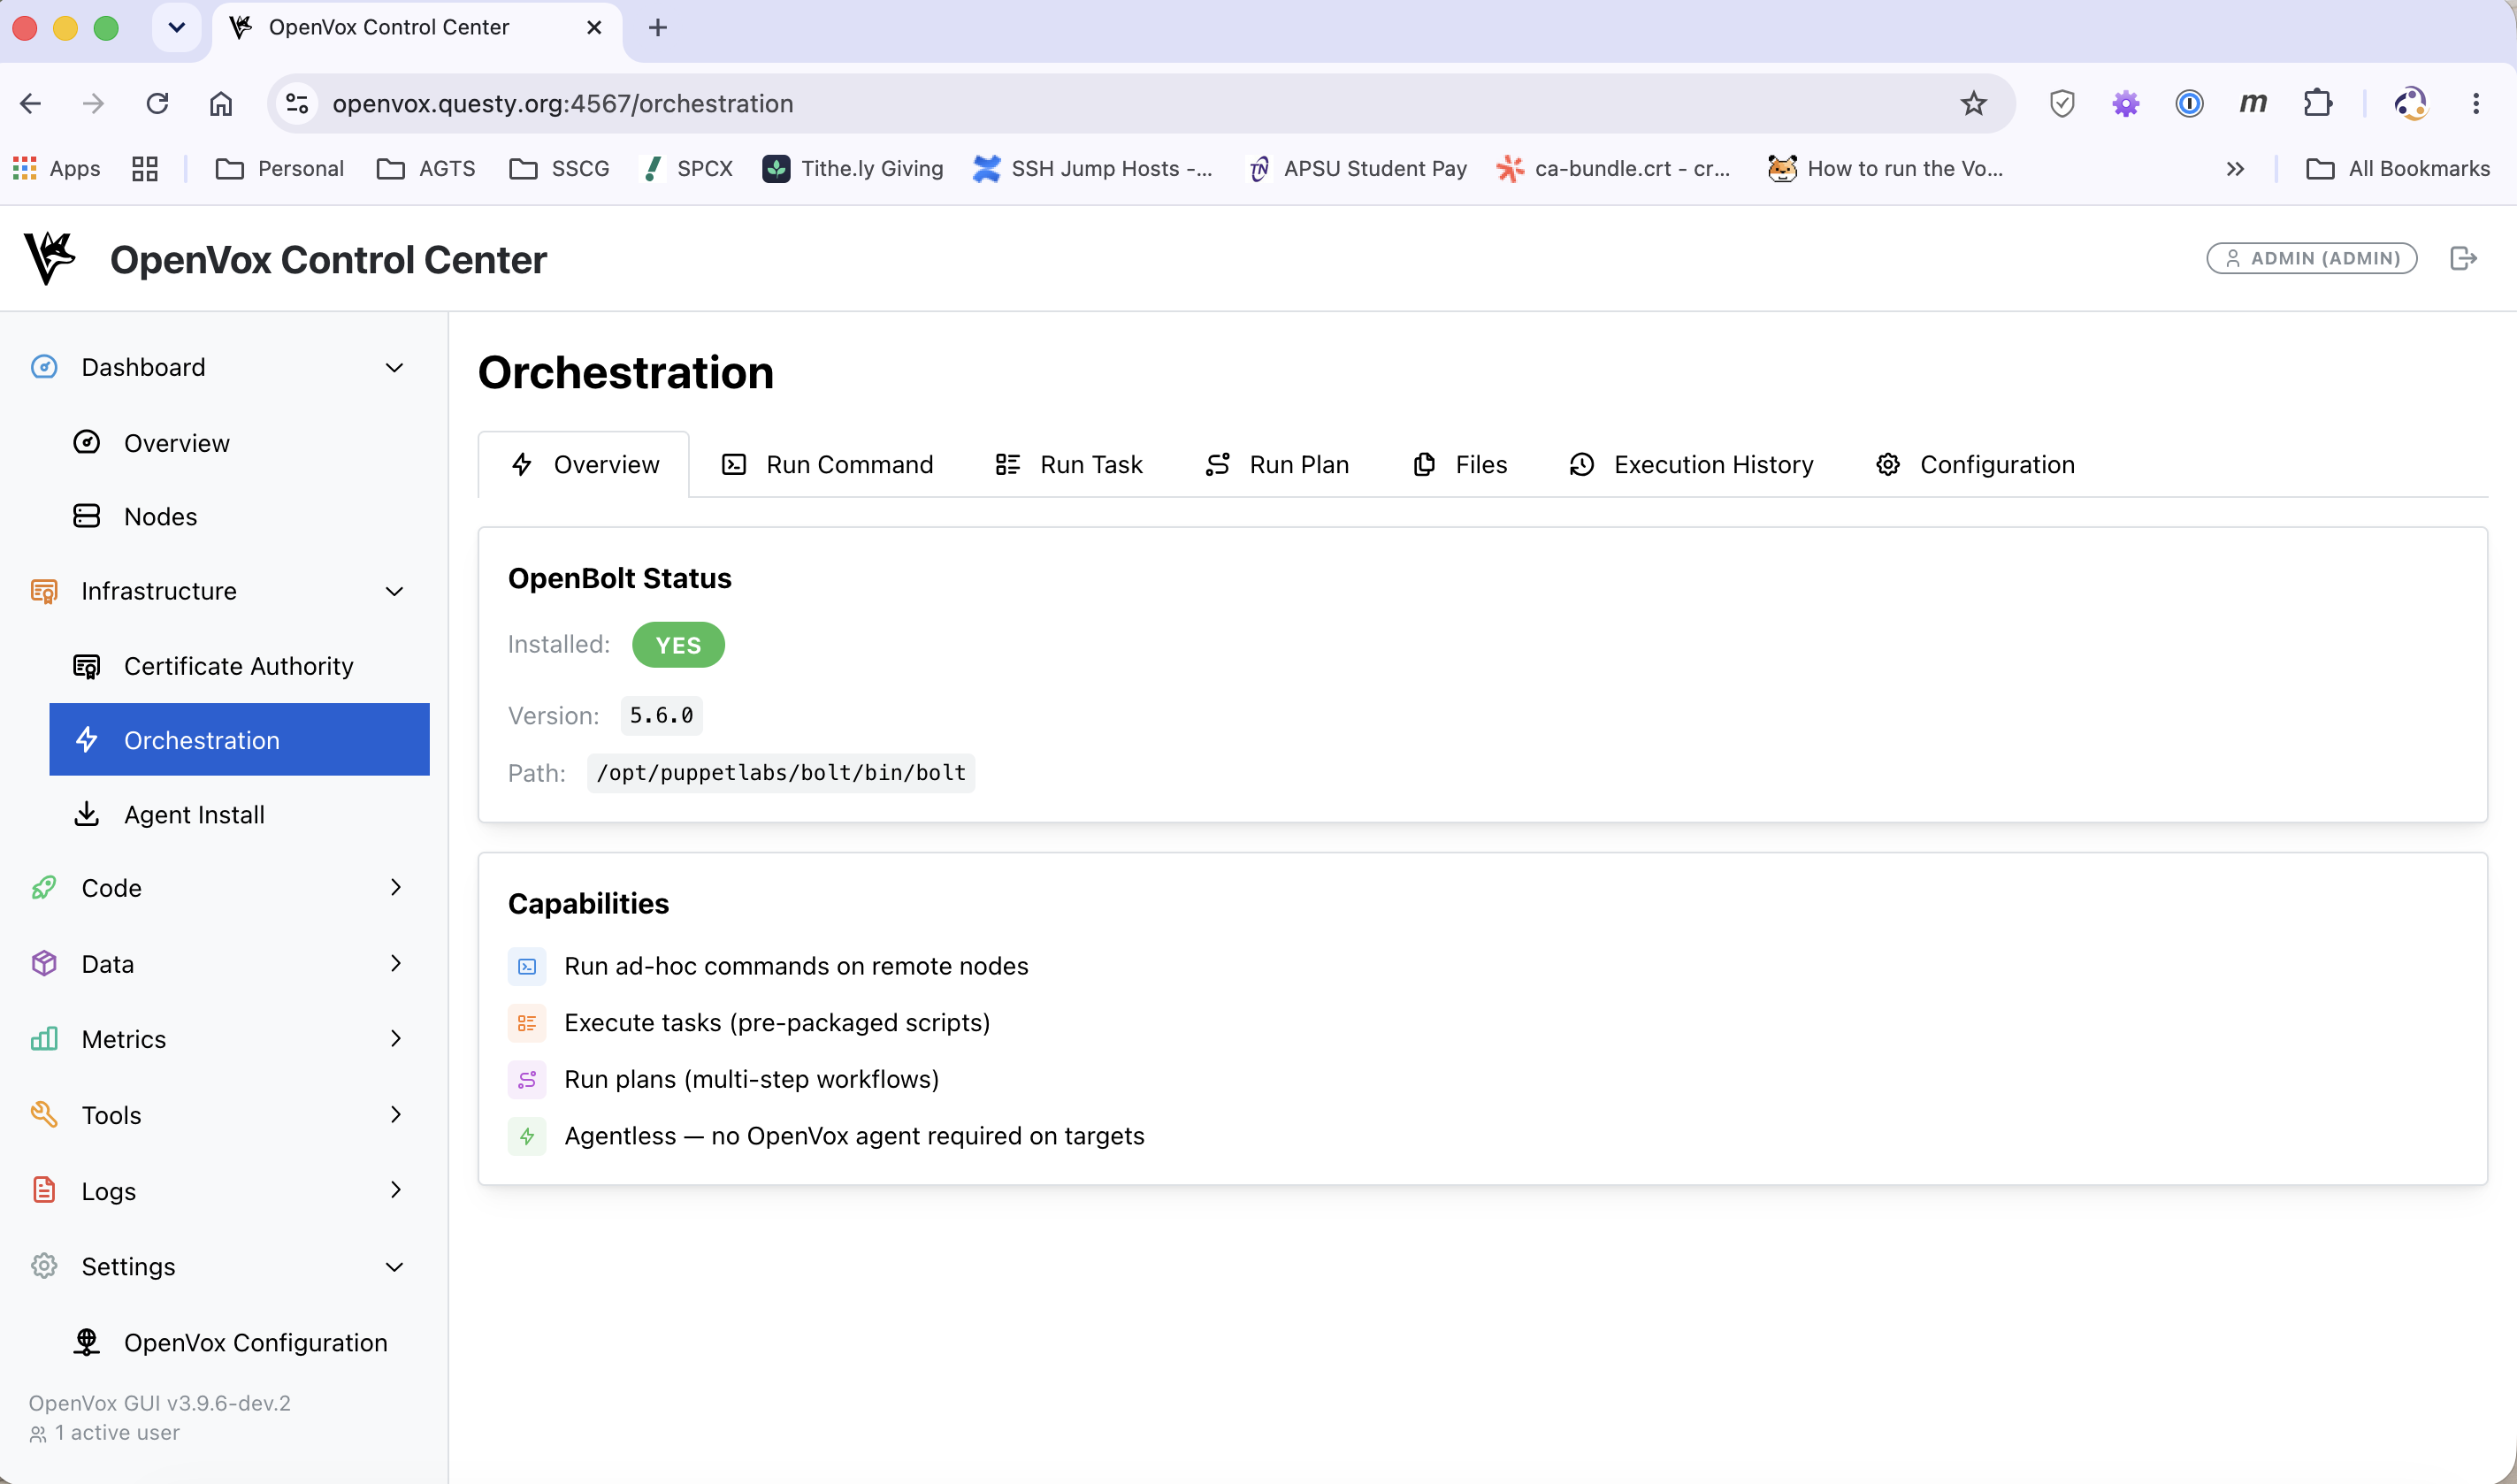Expand the Metrics section chevron

tap(396, 1038)
